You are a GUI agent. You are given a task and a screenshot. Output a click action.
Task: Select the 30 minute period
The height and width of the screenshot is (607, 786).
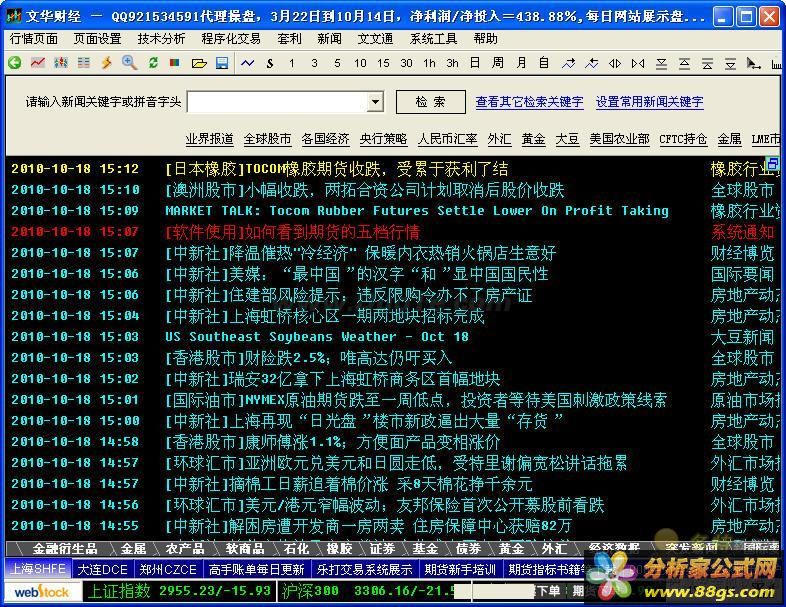(407, 63)
